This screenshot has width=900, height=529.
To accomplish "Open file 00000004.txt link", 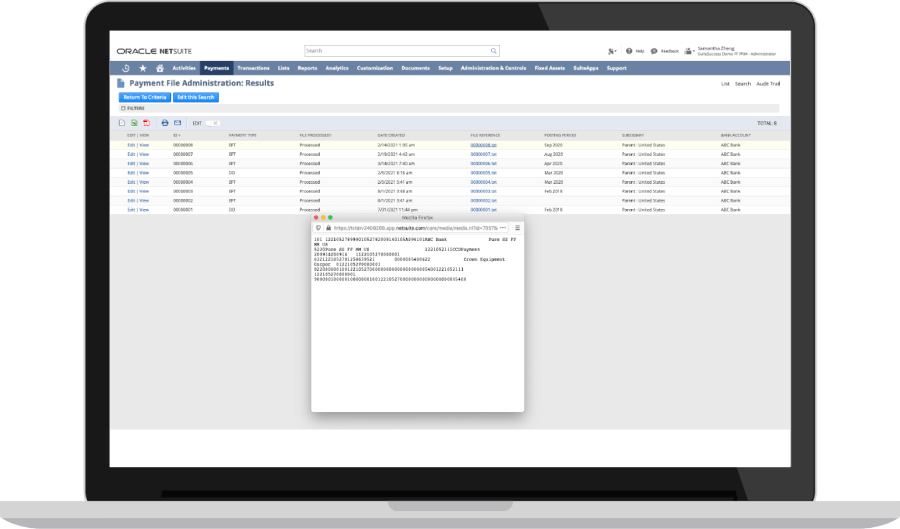I will tap(483, 182).
